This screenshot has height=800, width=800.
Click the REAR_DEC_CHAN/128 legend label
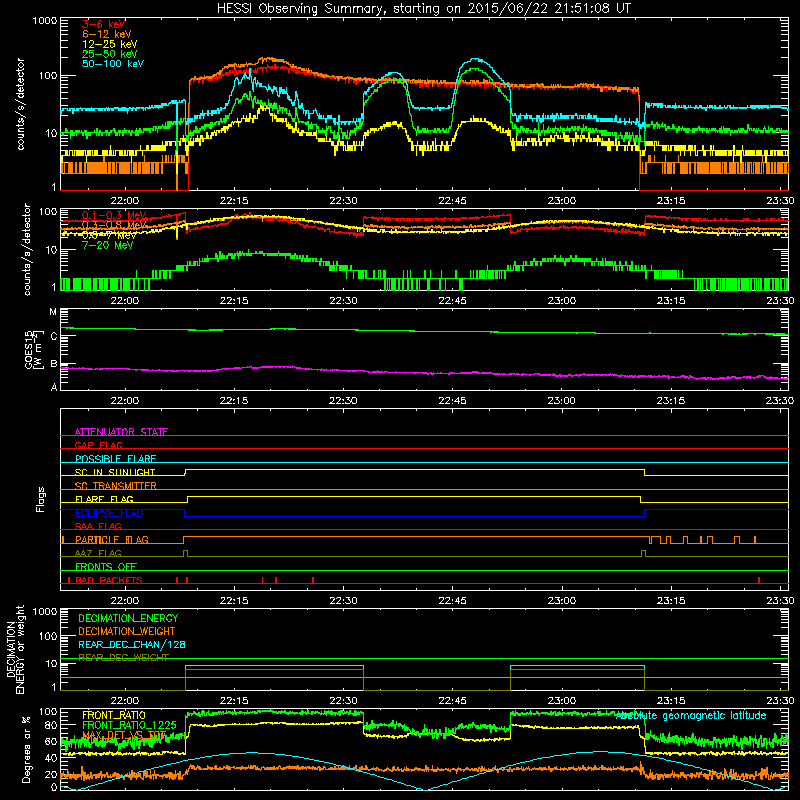click(x=132, y=645)
